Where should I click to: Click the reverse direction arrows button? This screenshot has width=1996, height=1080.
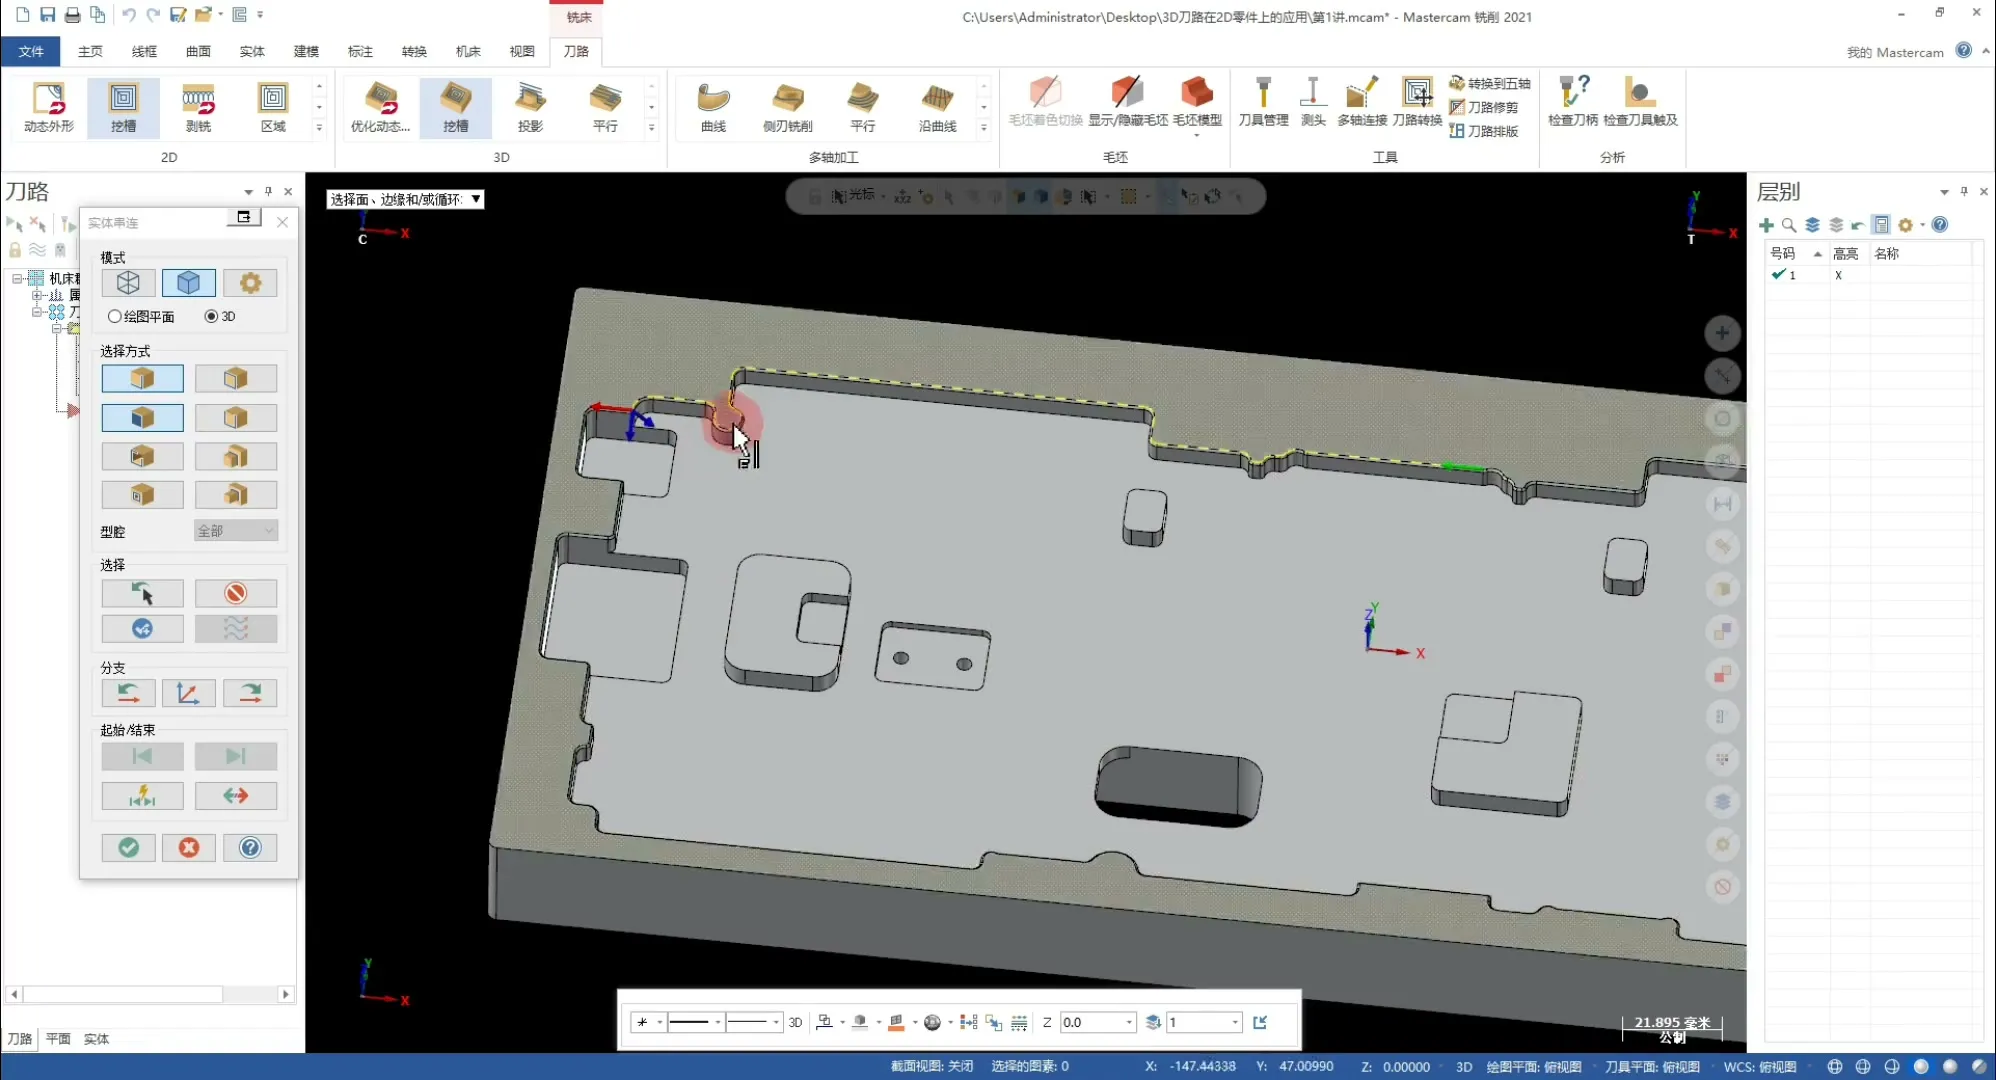235,796
